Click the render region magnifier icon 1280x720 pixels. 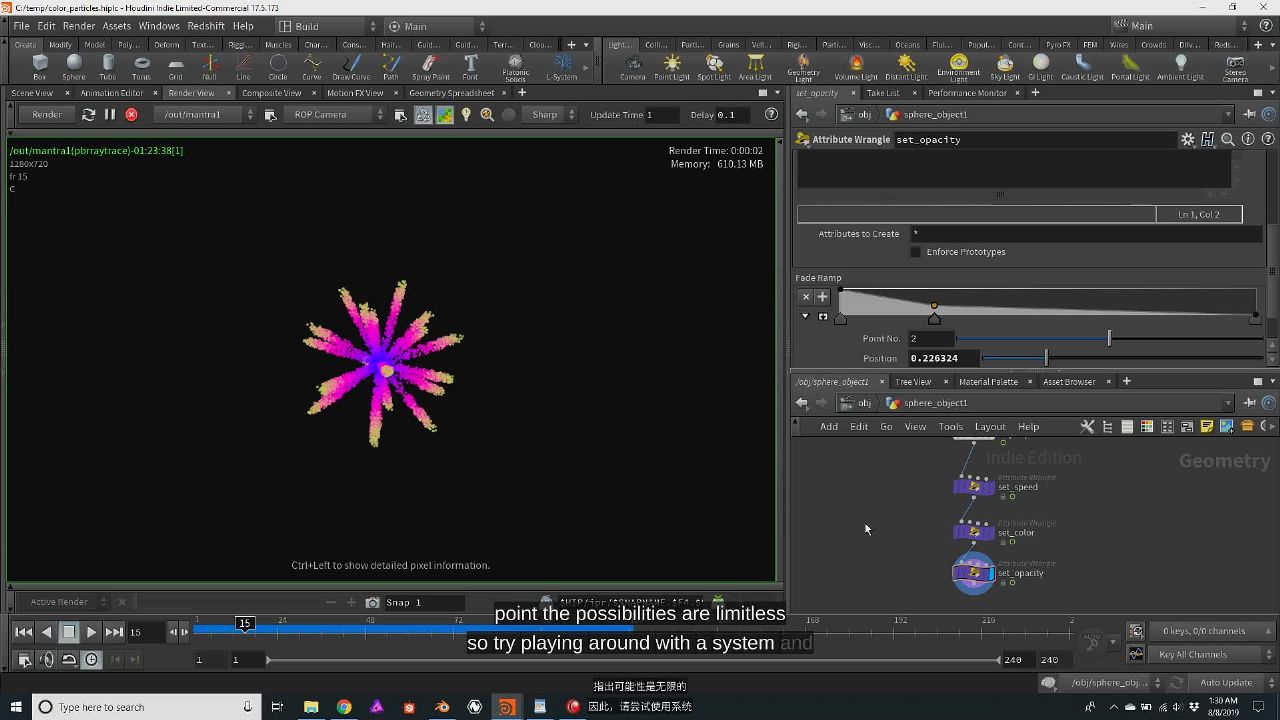point(487,115)
